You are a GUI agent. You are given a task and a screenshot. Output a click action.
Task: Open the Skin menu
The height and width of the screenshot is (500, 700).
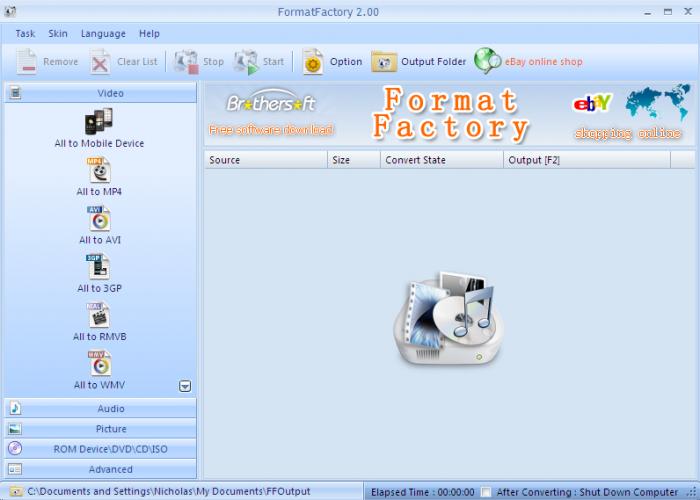click(58, 34)
